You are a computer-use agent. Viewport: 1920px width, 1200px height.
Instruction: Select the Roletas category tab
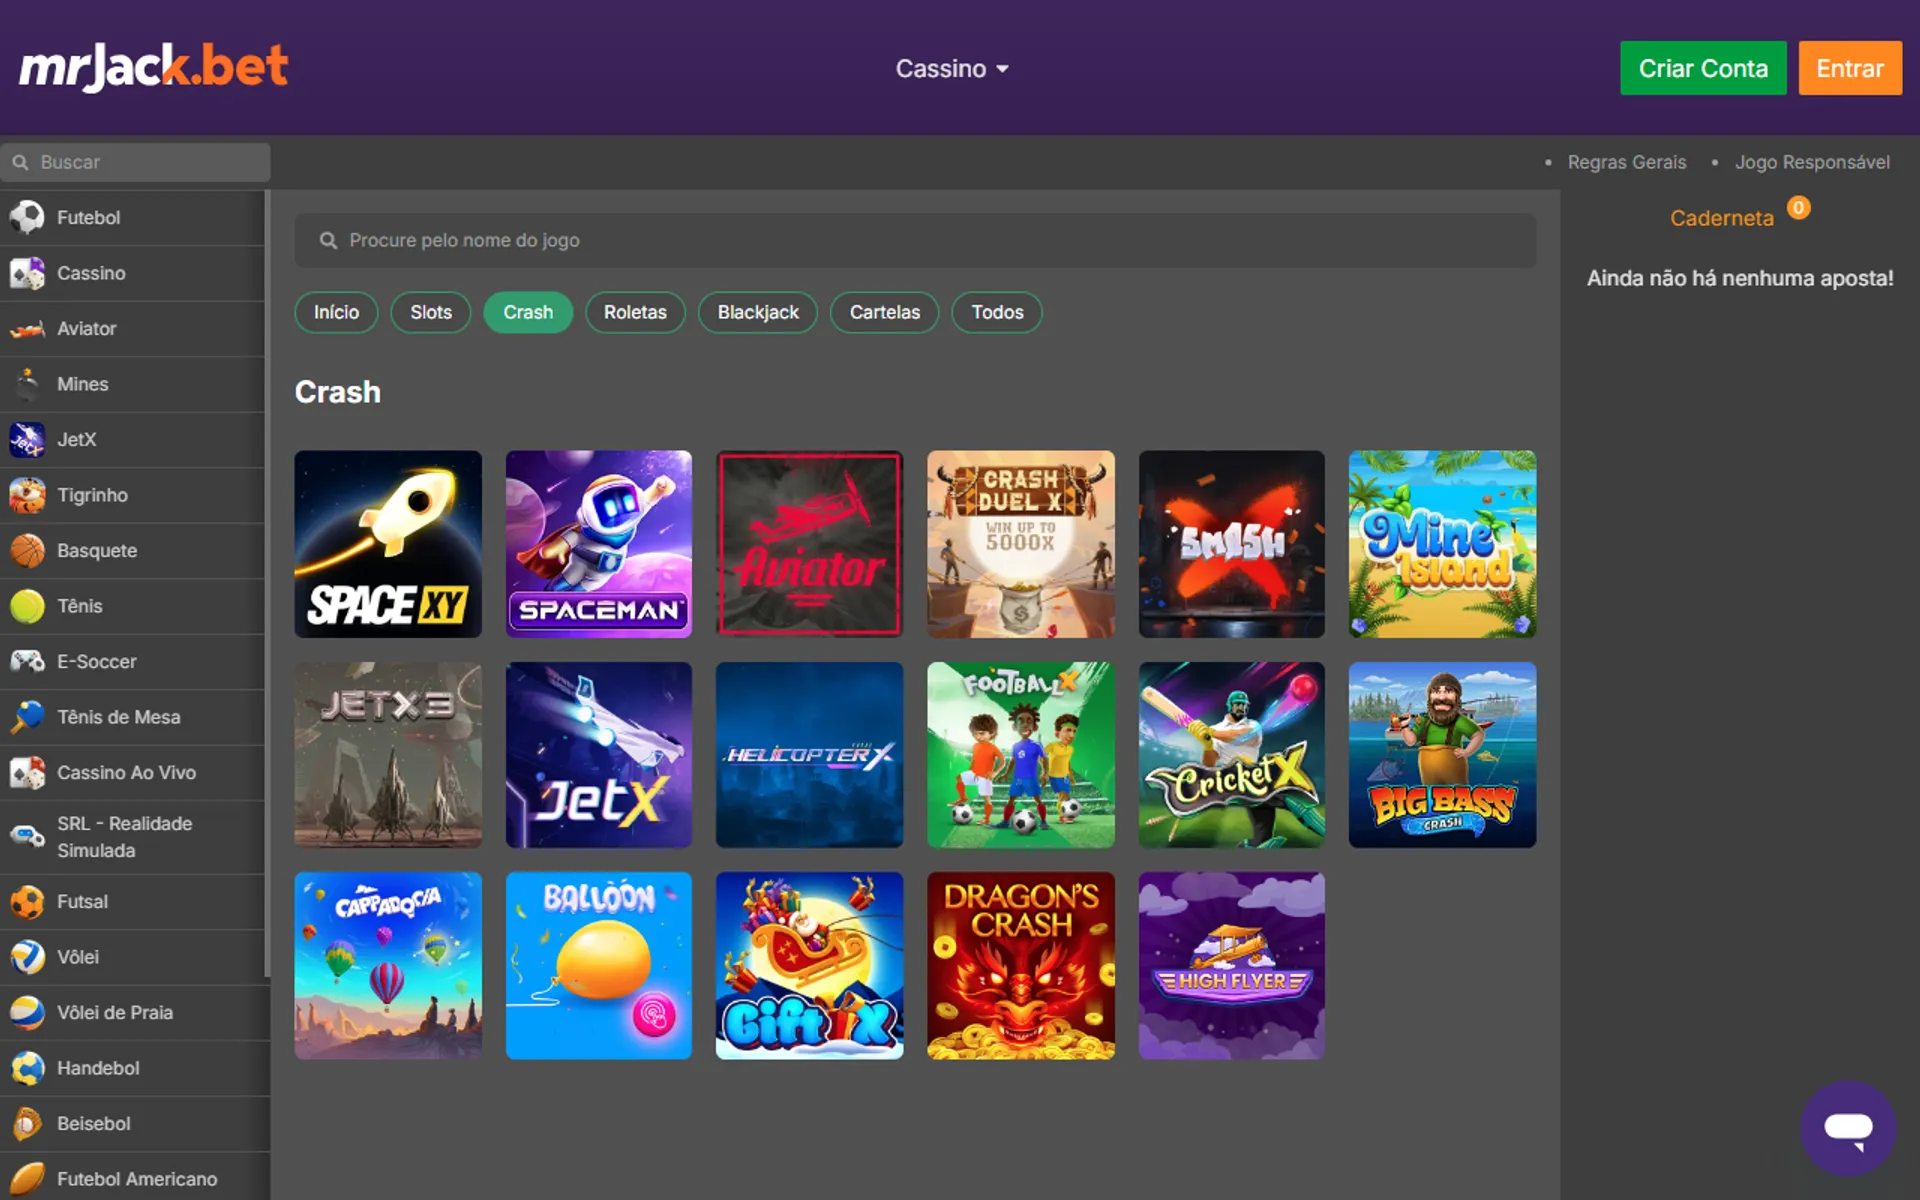pyautogui.click(x=635, y=312)
